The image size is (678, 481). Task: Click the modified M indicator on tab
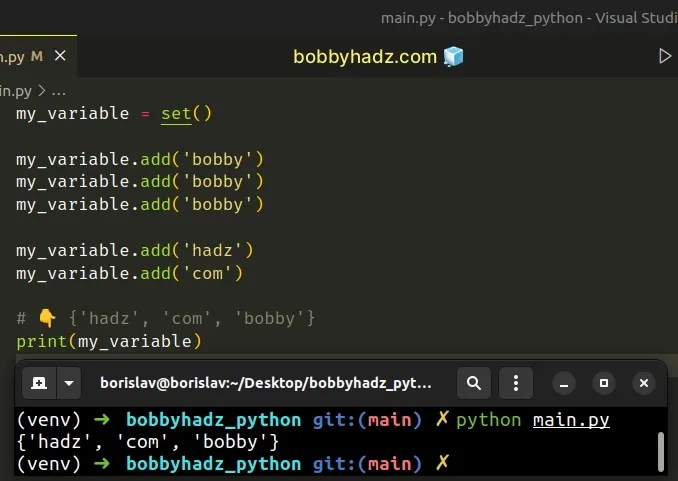37,56
